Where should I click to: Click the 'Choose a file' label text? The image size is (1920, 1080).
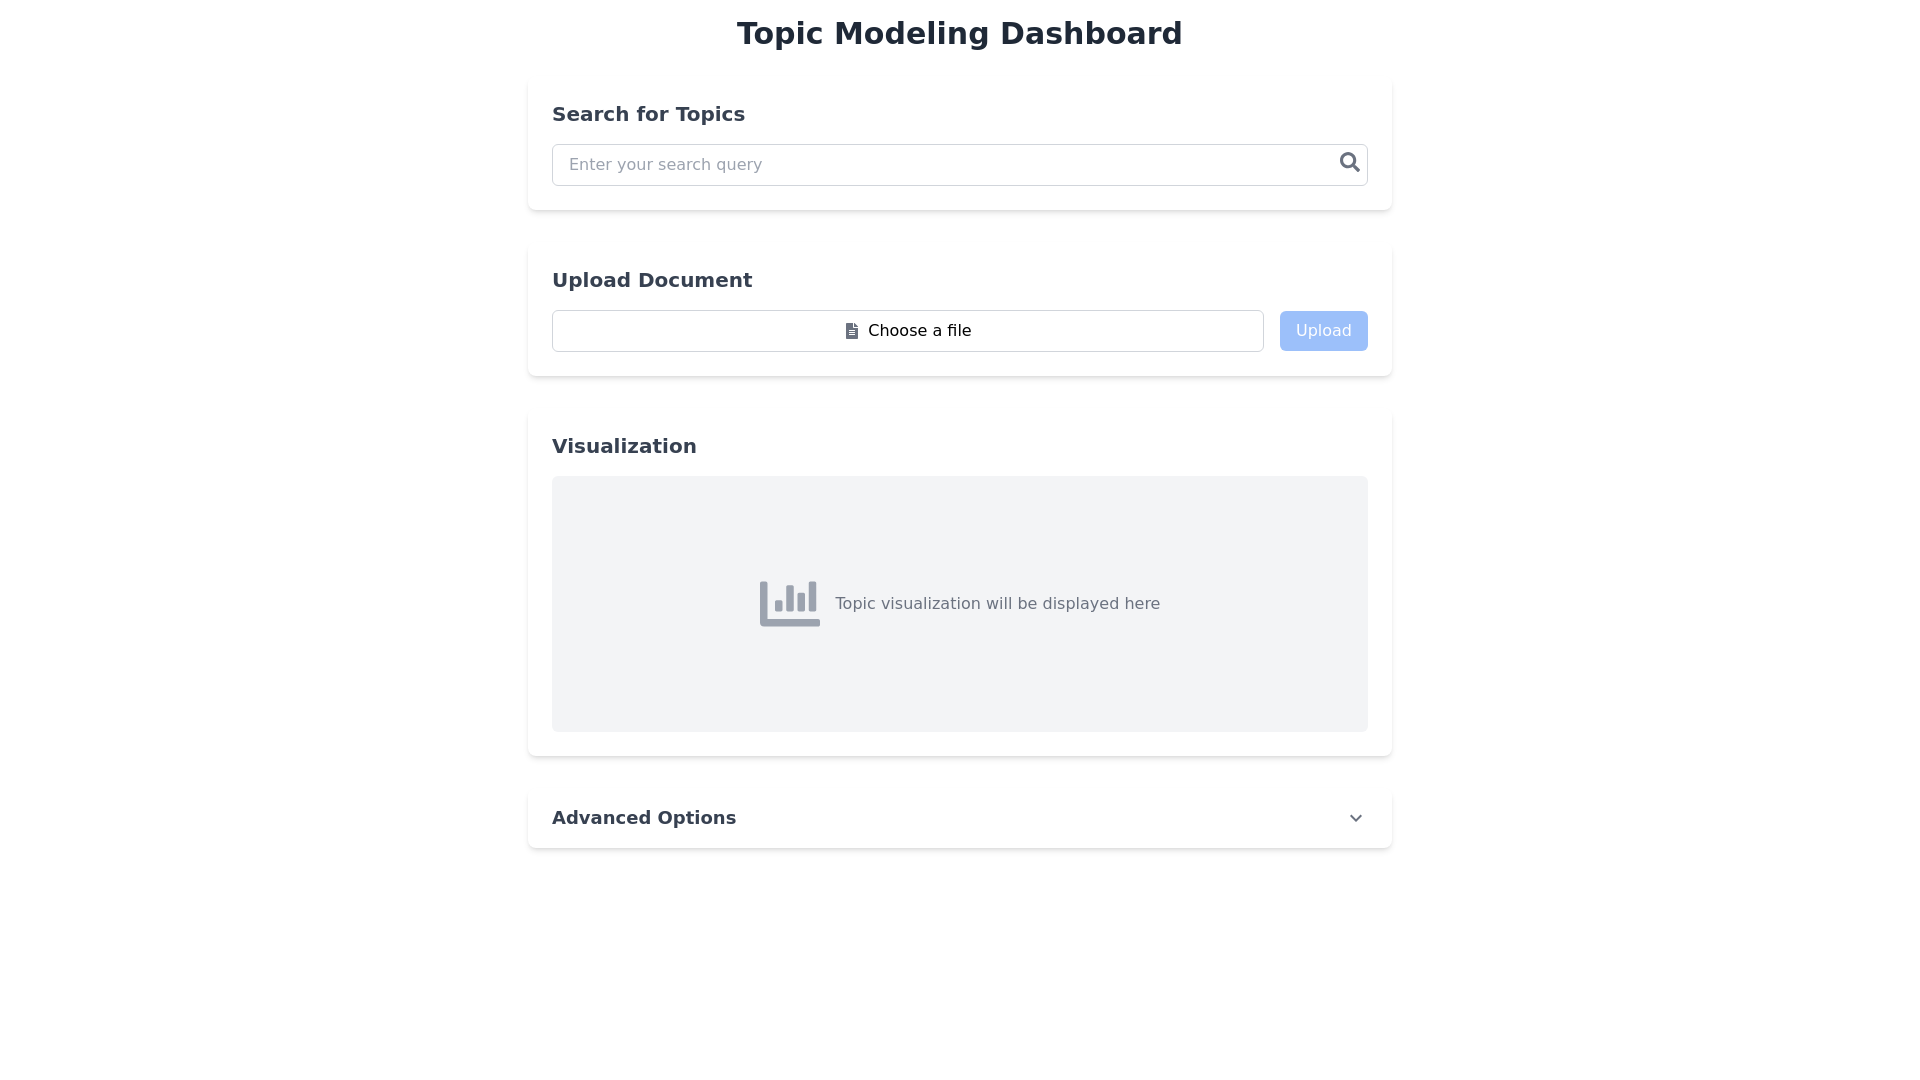(x=919, y=331)
